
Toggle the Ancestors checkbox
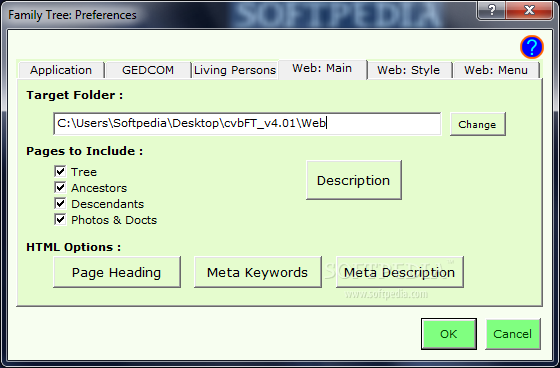(60, 188)
